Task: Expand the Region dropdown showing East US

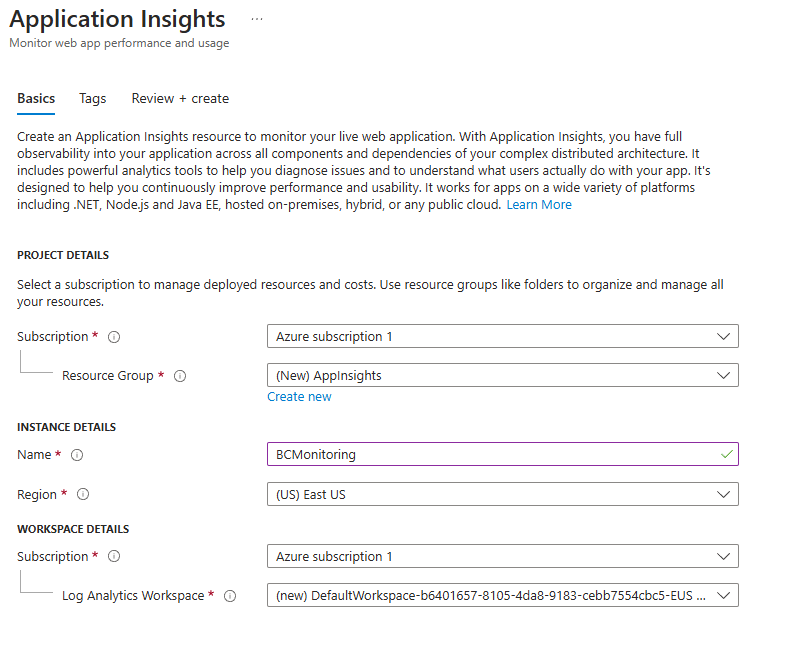Action: 502,494
